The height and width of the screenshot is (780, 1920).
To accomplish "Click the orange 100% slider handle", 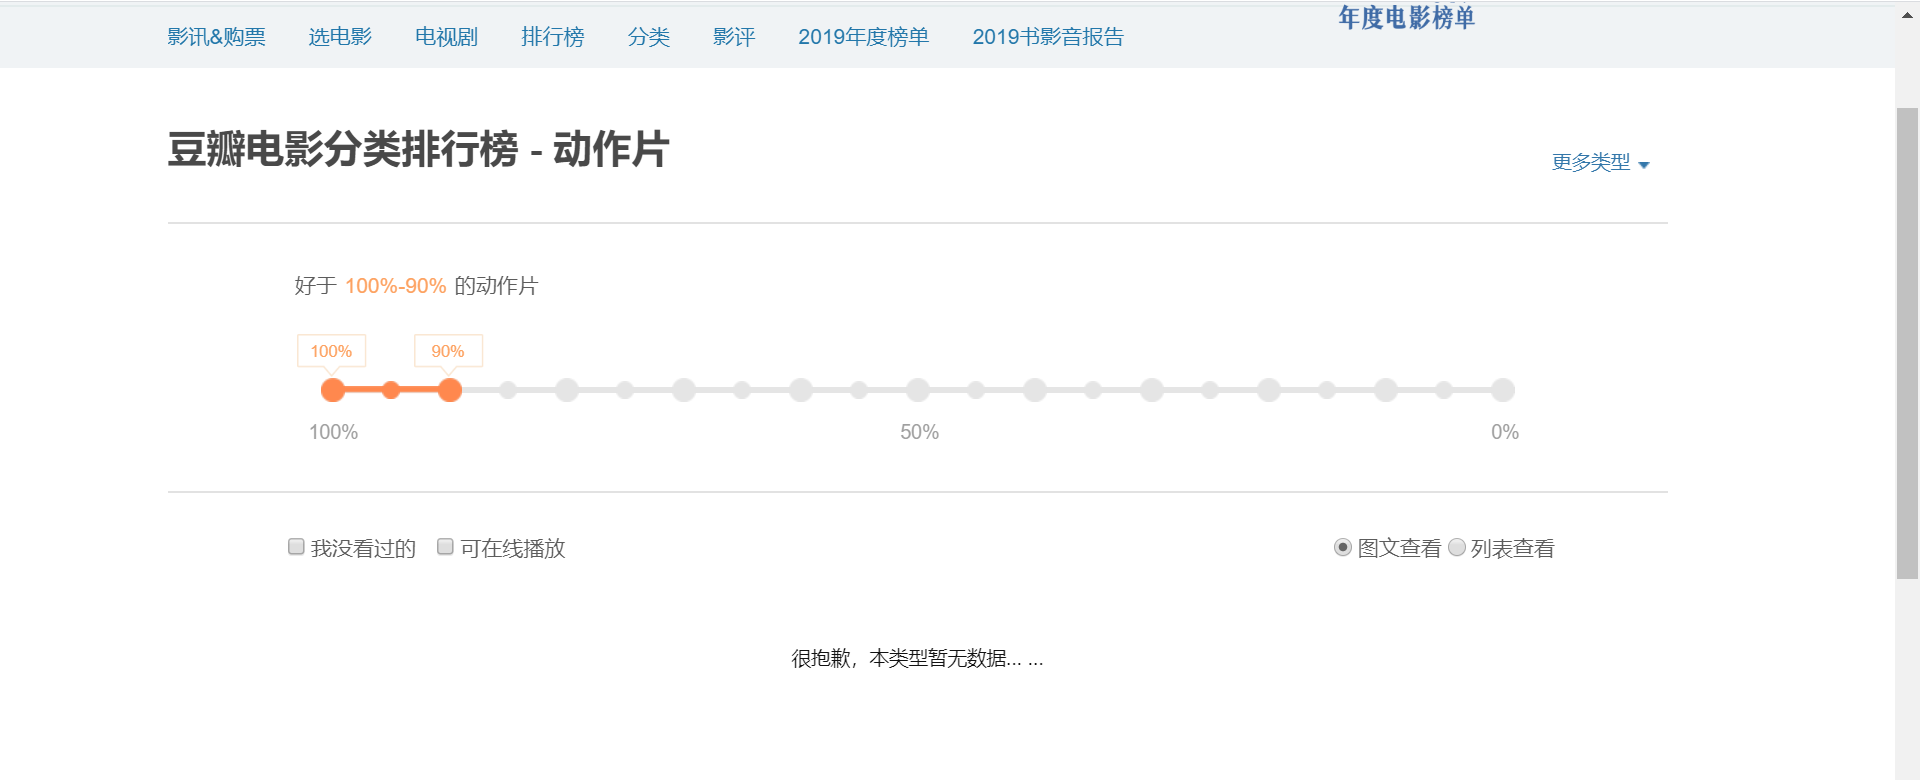I will pyautogui.click(x=333, y=390).
